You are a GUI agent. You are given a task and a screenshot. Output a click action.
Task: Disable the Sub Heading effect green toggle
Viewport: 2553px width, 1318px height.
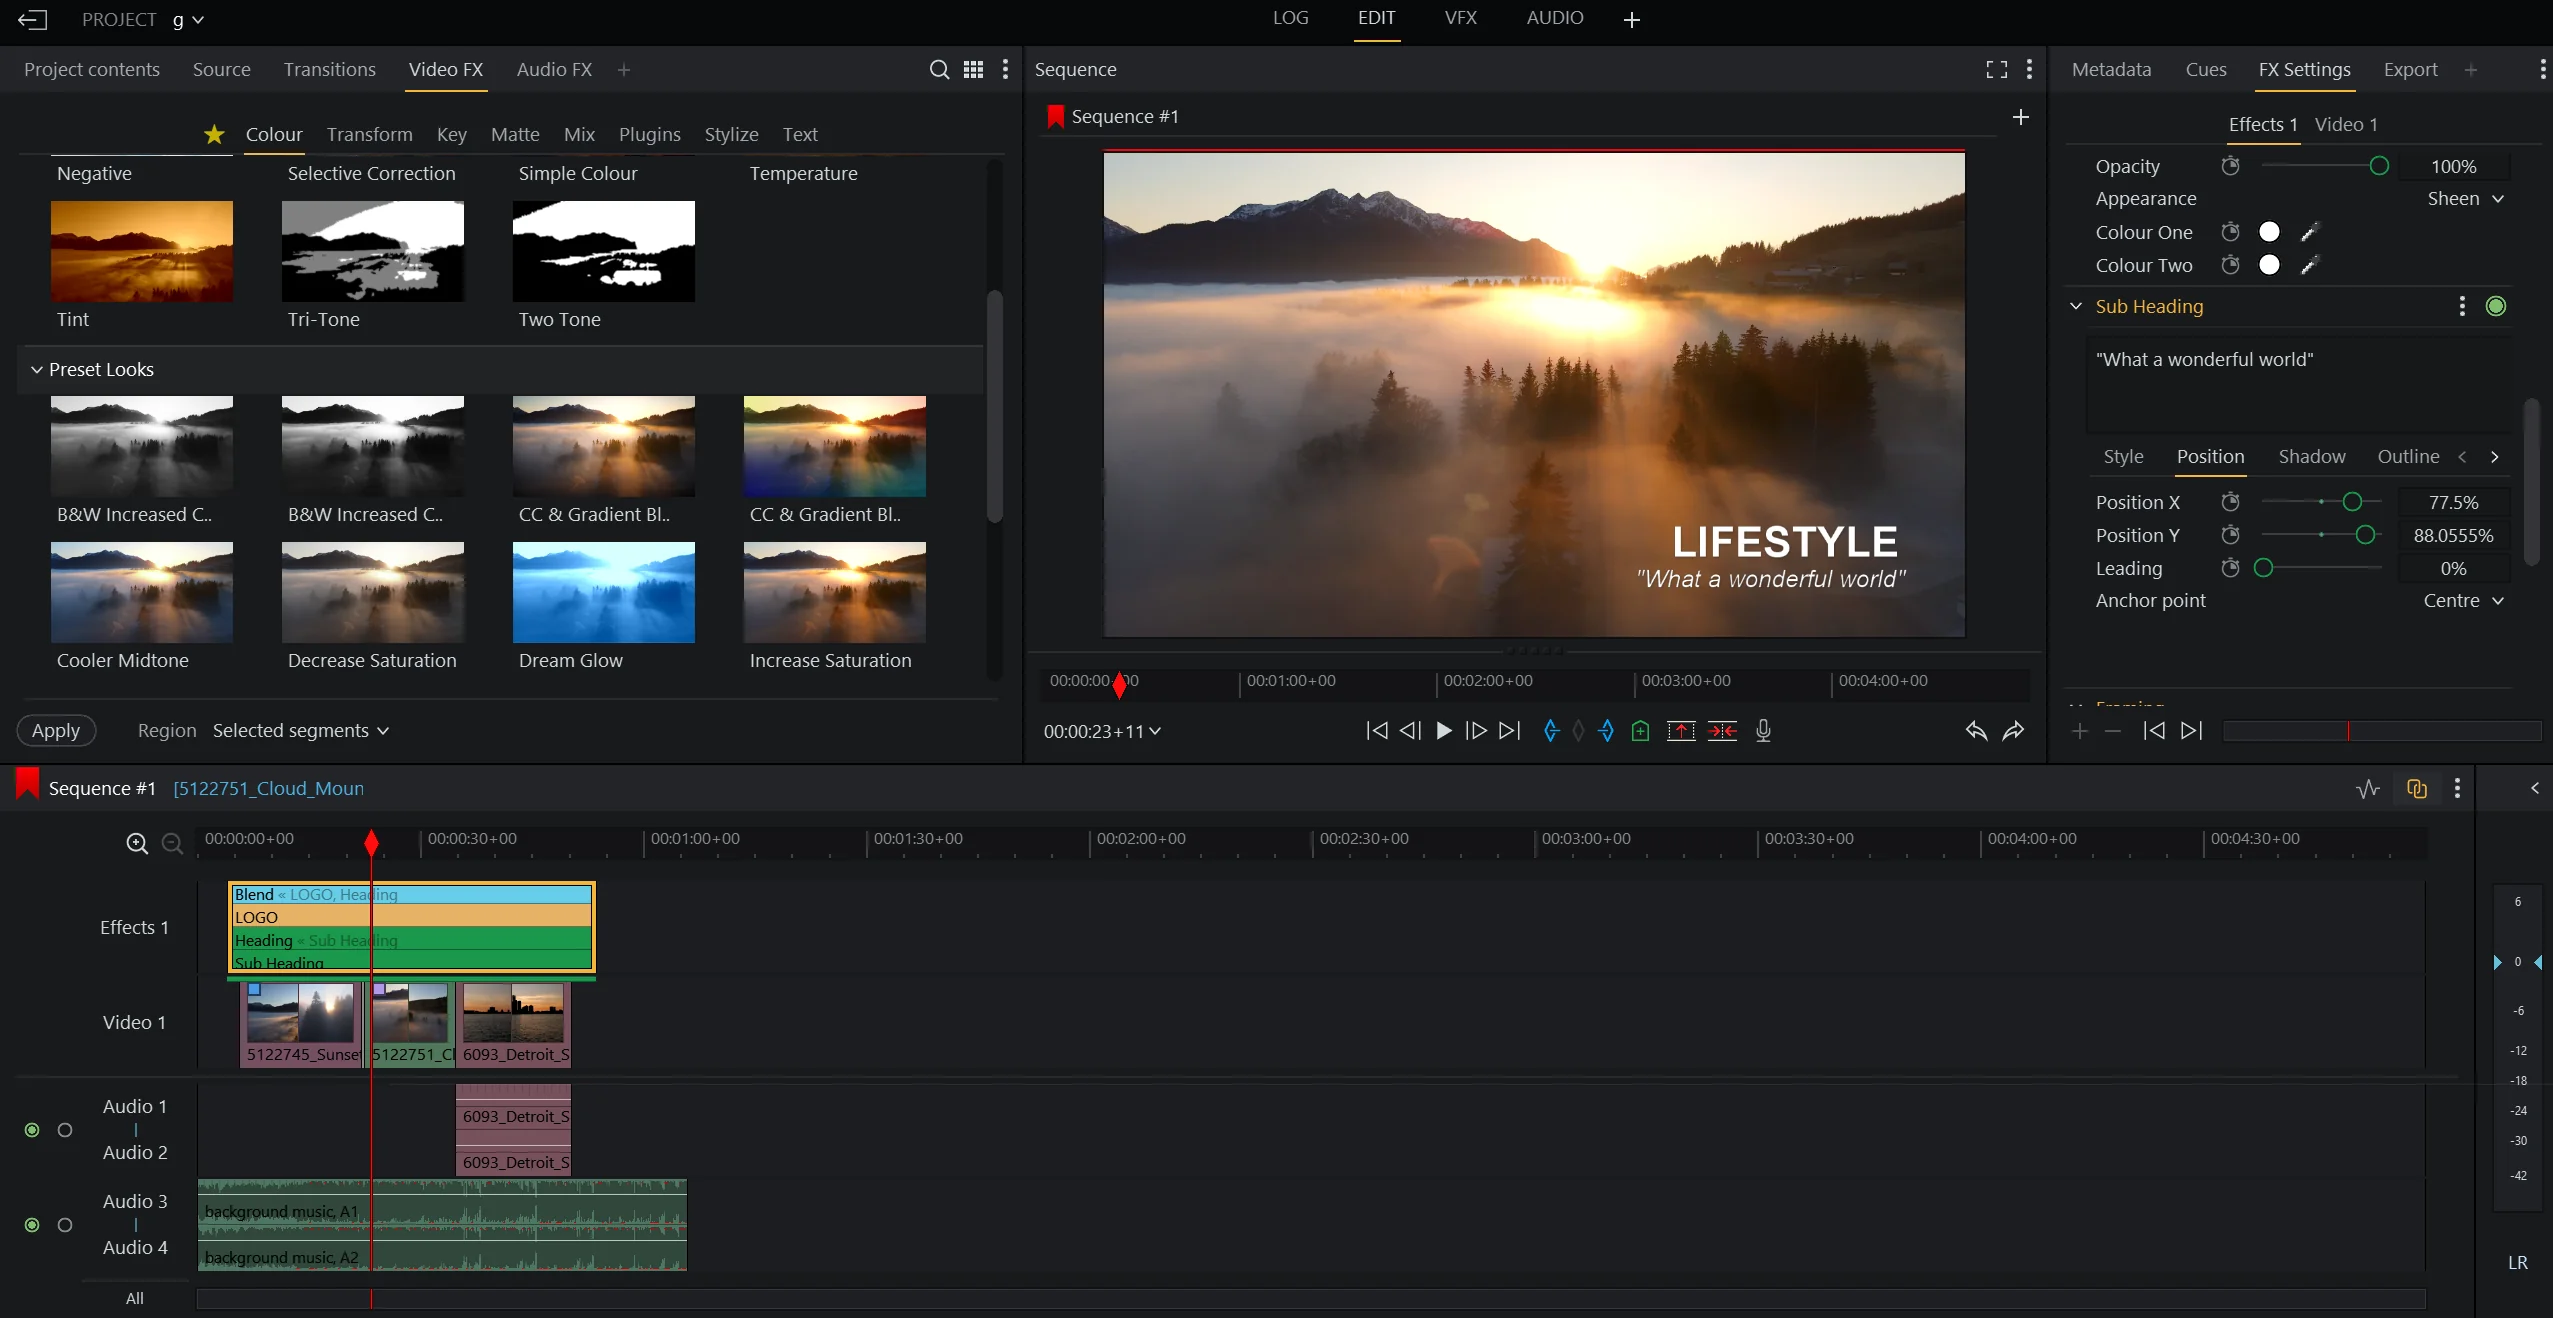2496,306
